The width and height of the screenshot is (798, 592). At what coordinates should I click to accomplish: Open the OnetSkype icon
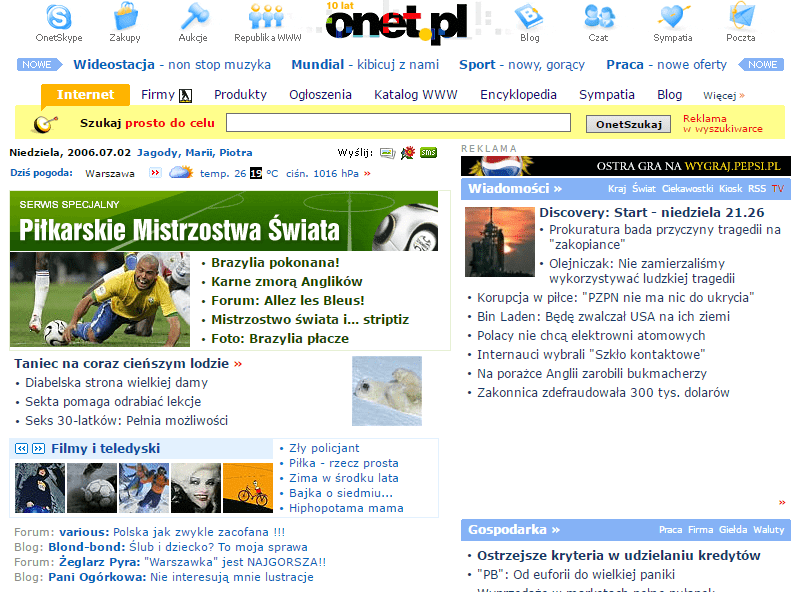59,22
